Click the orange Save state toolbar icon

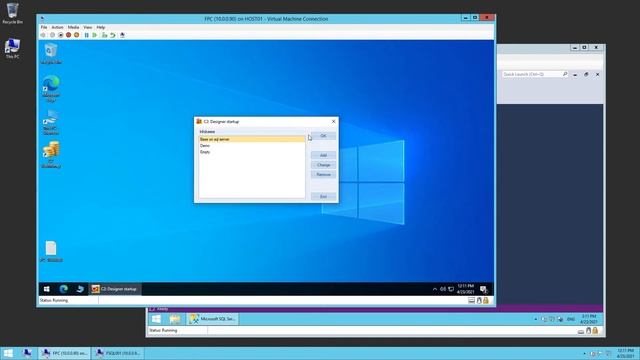click(x=76, y=35)
